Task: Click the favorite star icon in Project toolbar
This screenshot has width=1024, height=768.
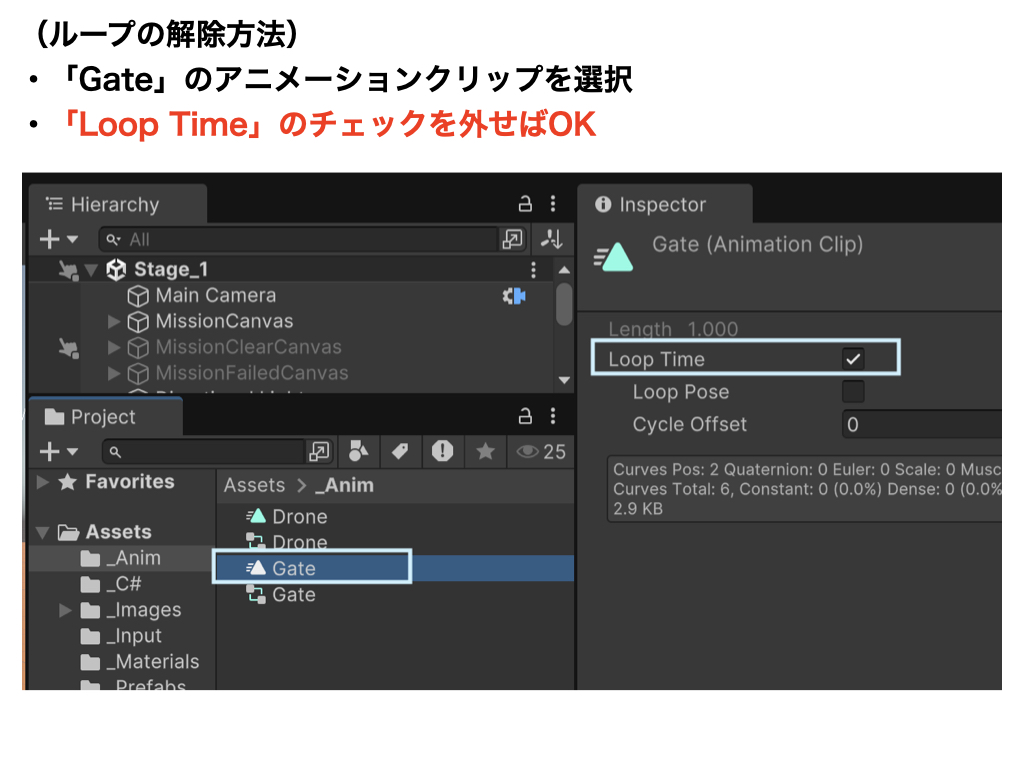Action: click(485, 452)
